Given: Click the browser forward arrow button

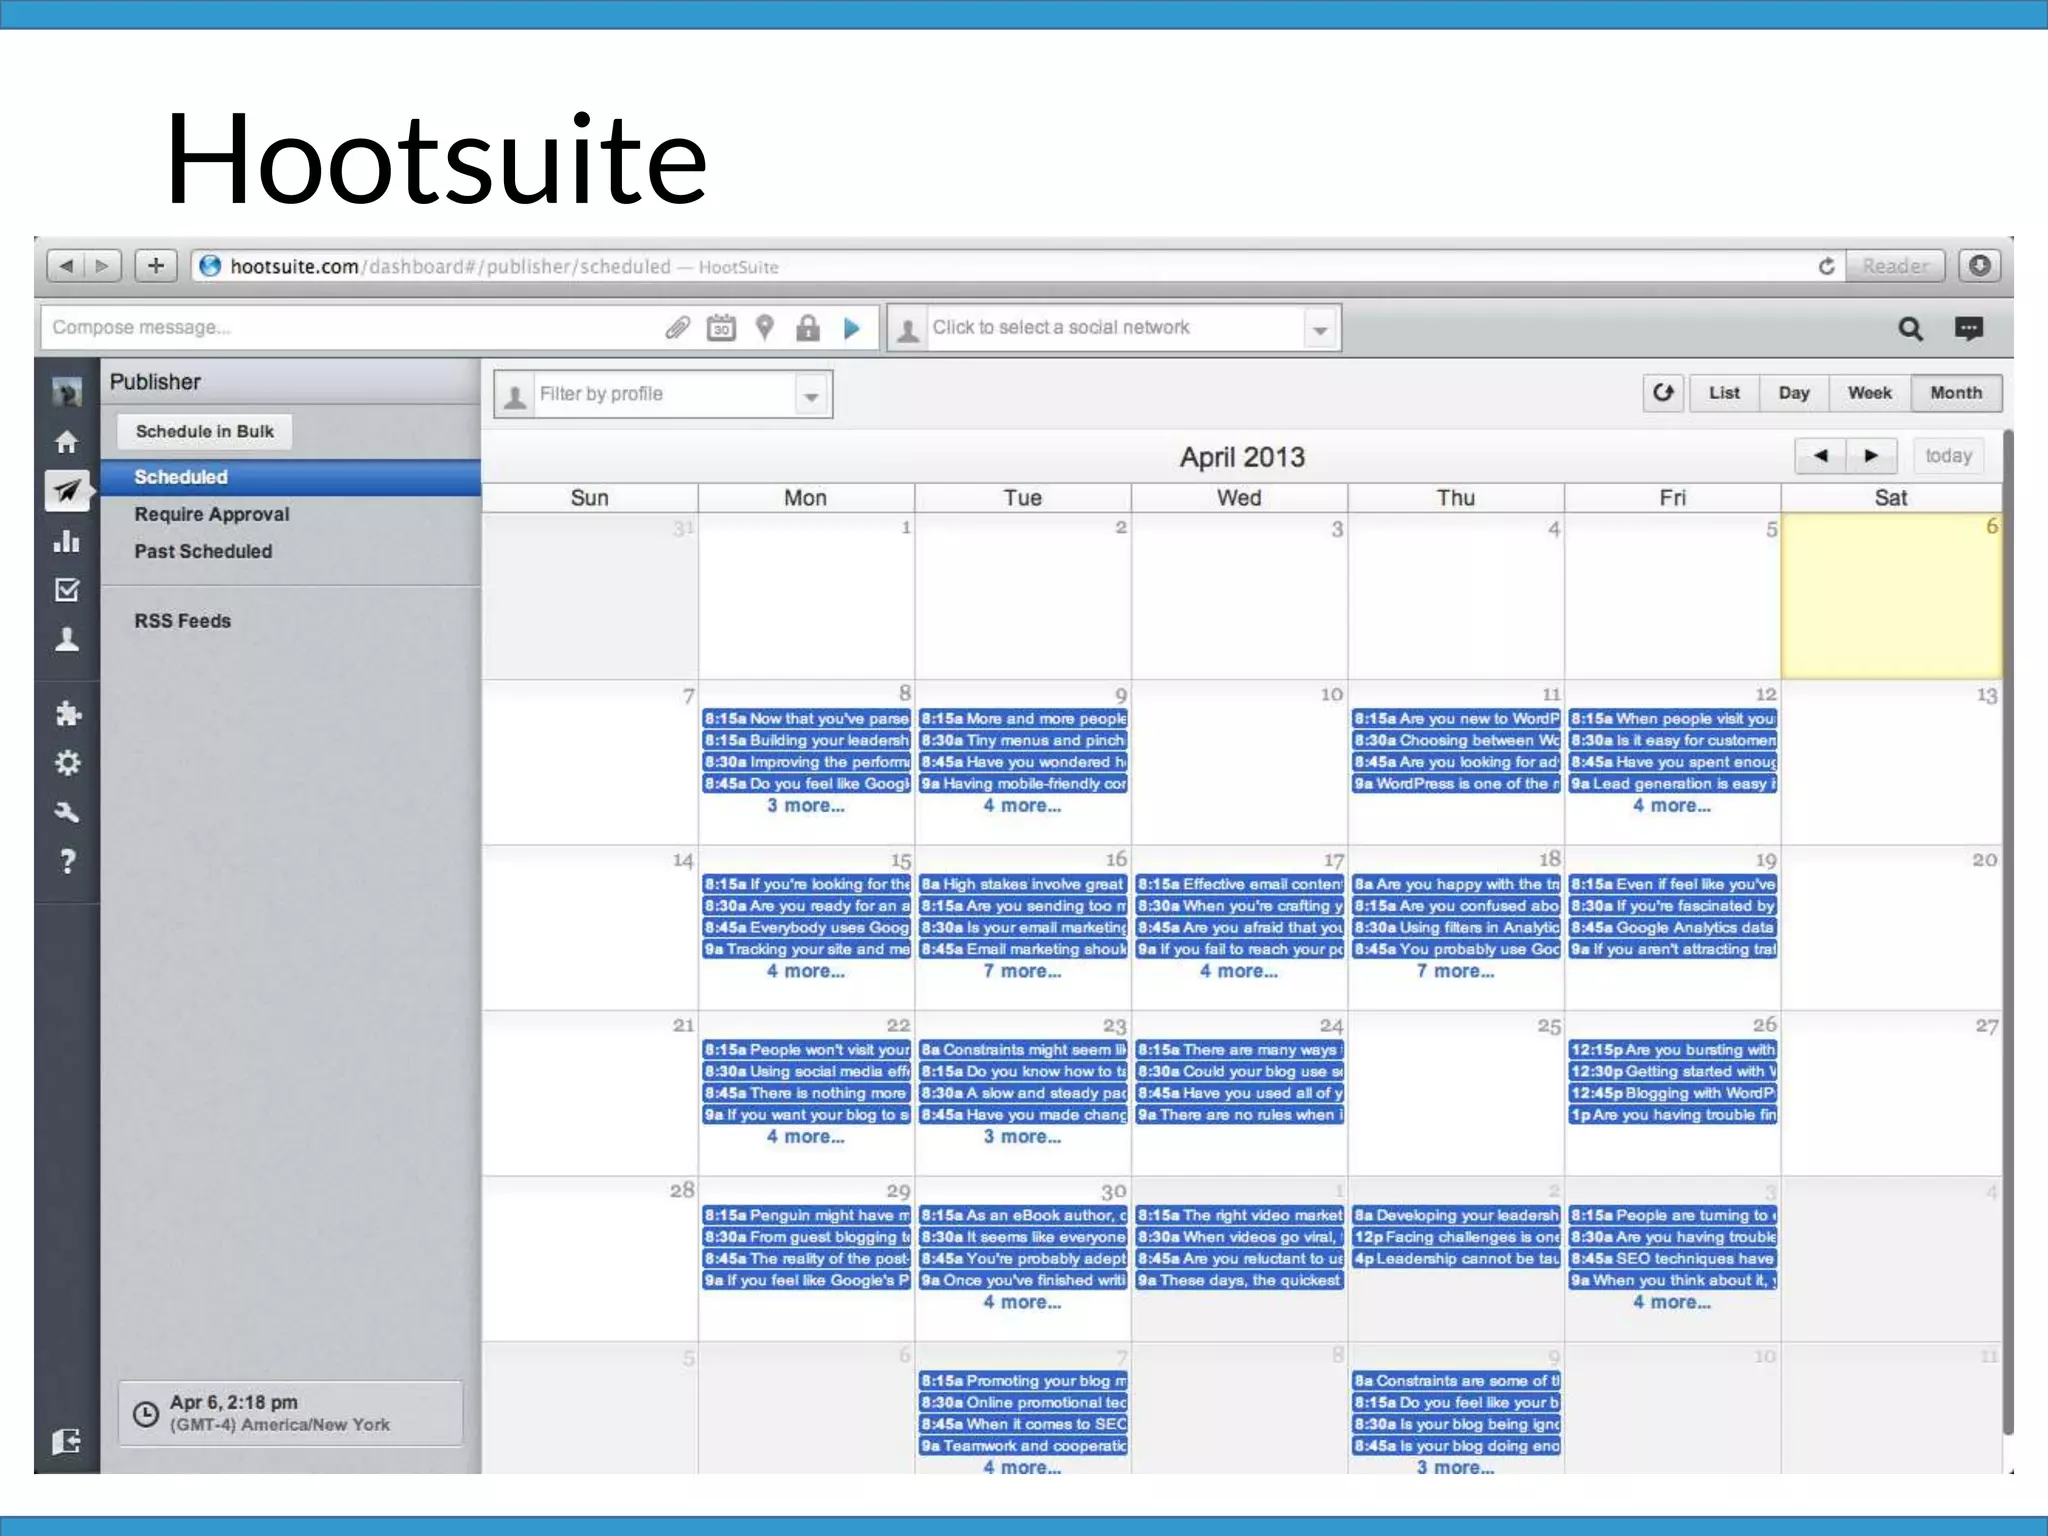Looking at the screenshot, I should 102,266.
